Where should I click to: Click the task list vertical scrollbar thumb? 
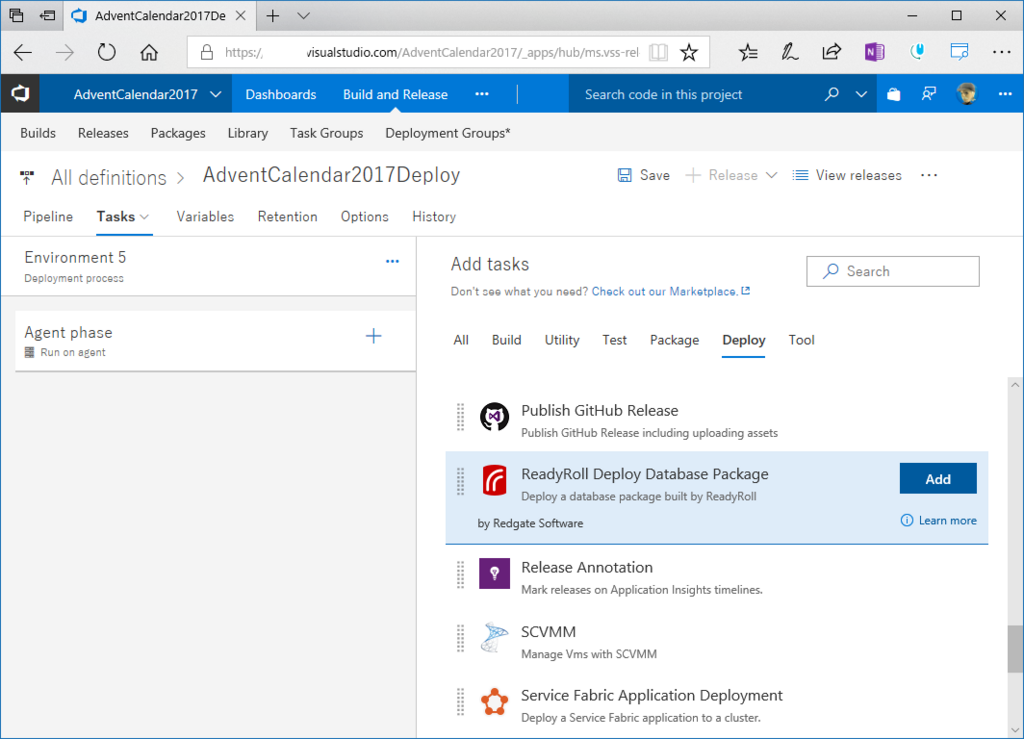(x=1015, y=648)
